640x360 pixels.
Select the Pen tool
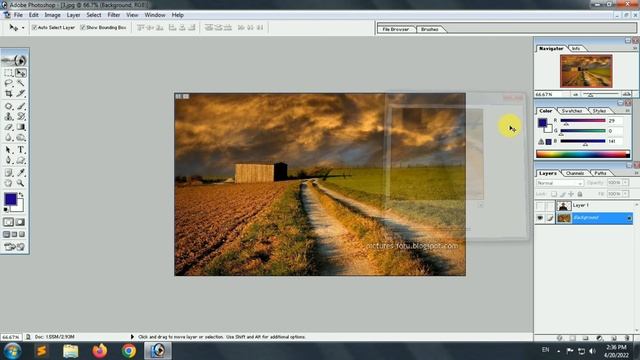click(8, 160)
